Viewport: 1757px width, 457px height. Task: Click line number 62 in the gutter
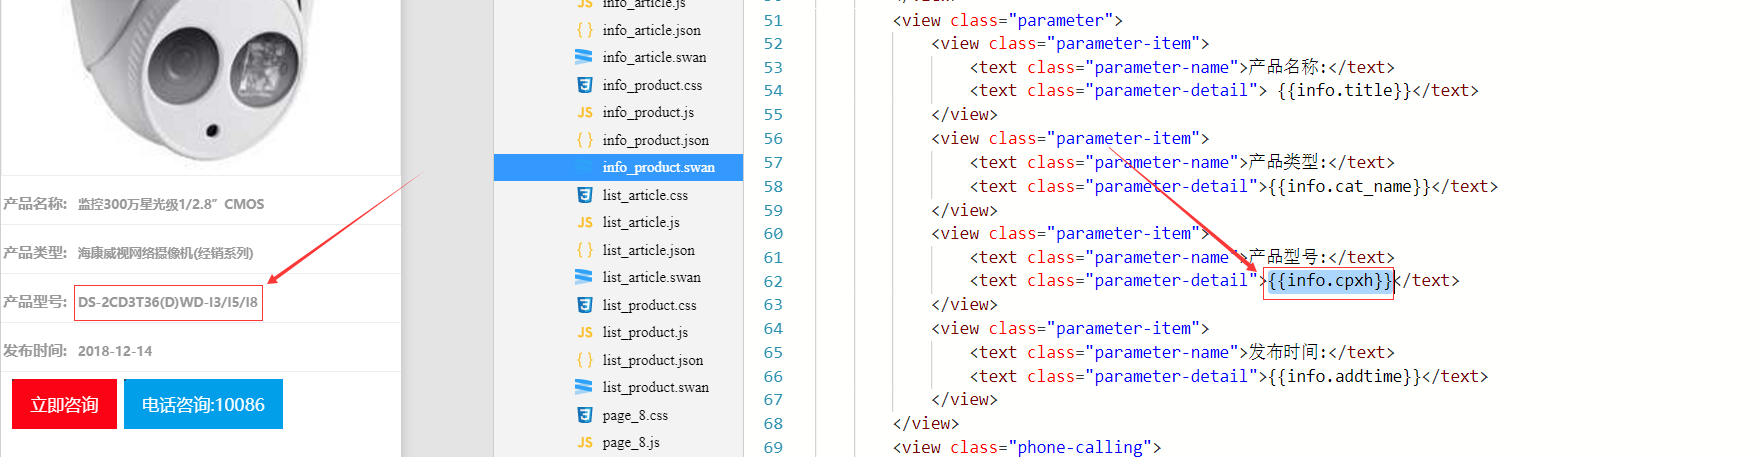pos(773,281)
